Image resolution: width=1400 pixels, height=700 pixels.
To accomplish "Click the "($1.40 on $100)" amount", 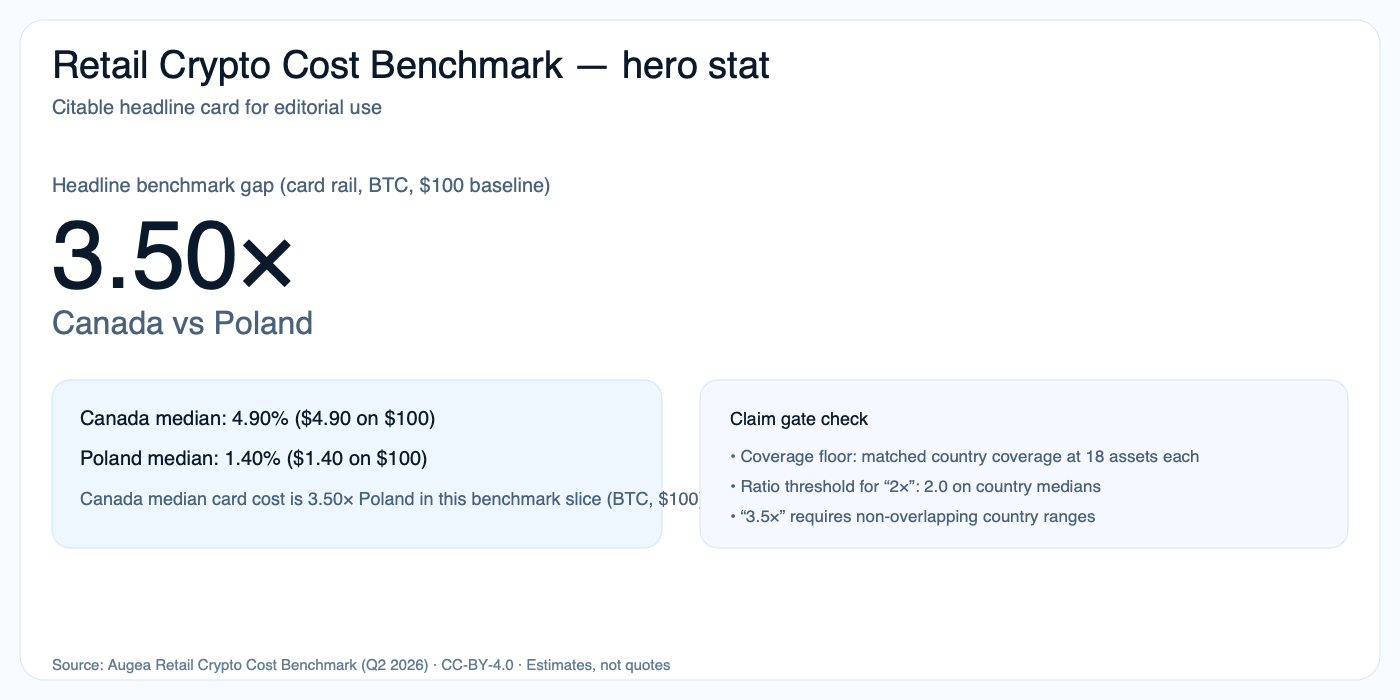I will tap(357, 458).
